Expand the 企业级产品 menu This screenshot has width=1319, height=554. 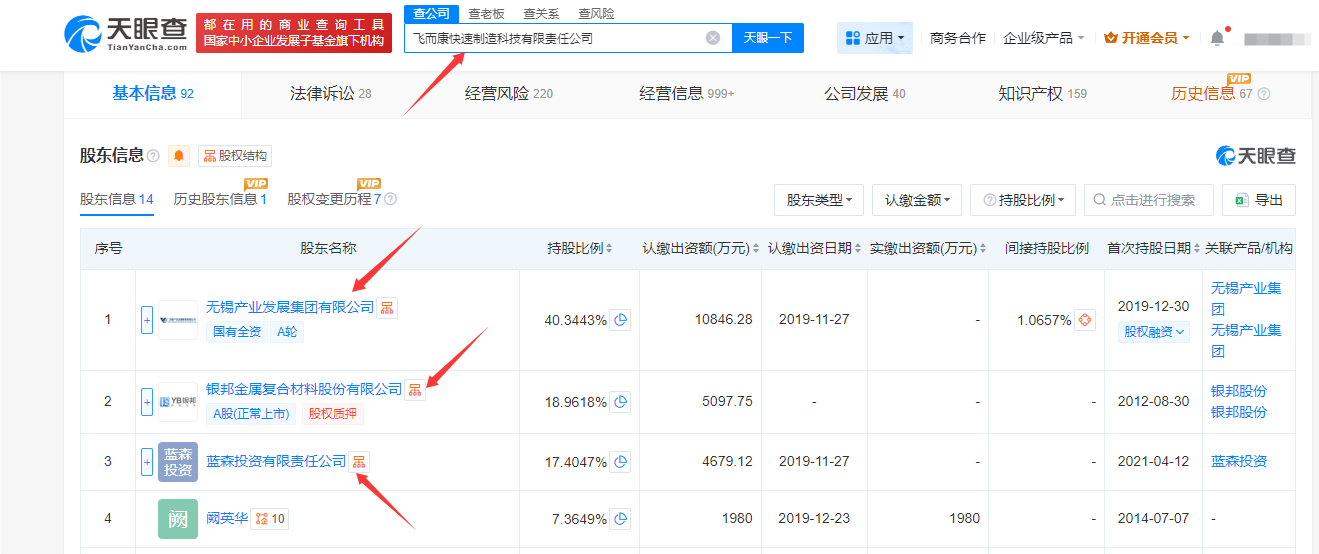point(1044,38)
